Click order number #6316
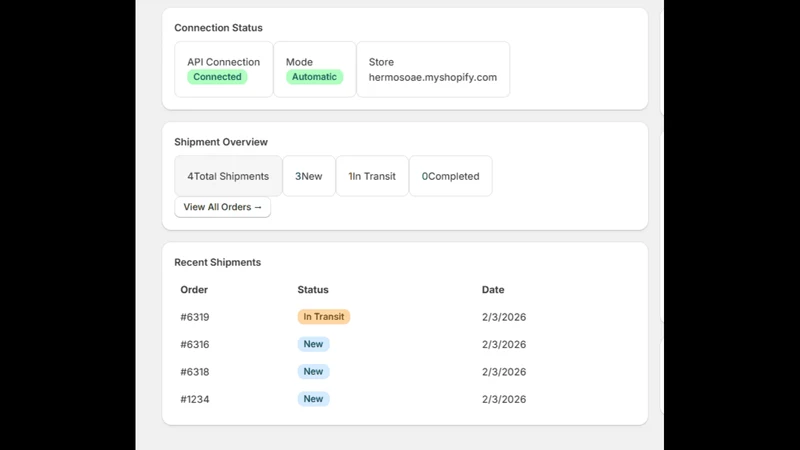This screenshot has height=450, width=800. 195,344
